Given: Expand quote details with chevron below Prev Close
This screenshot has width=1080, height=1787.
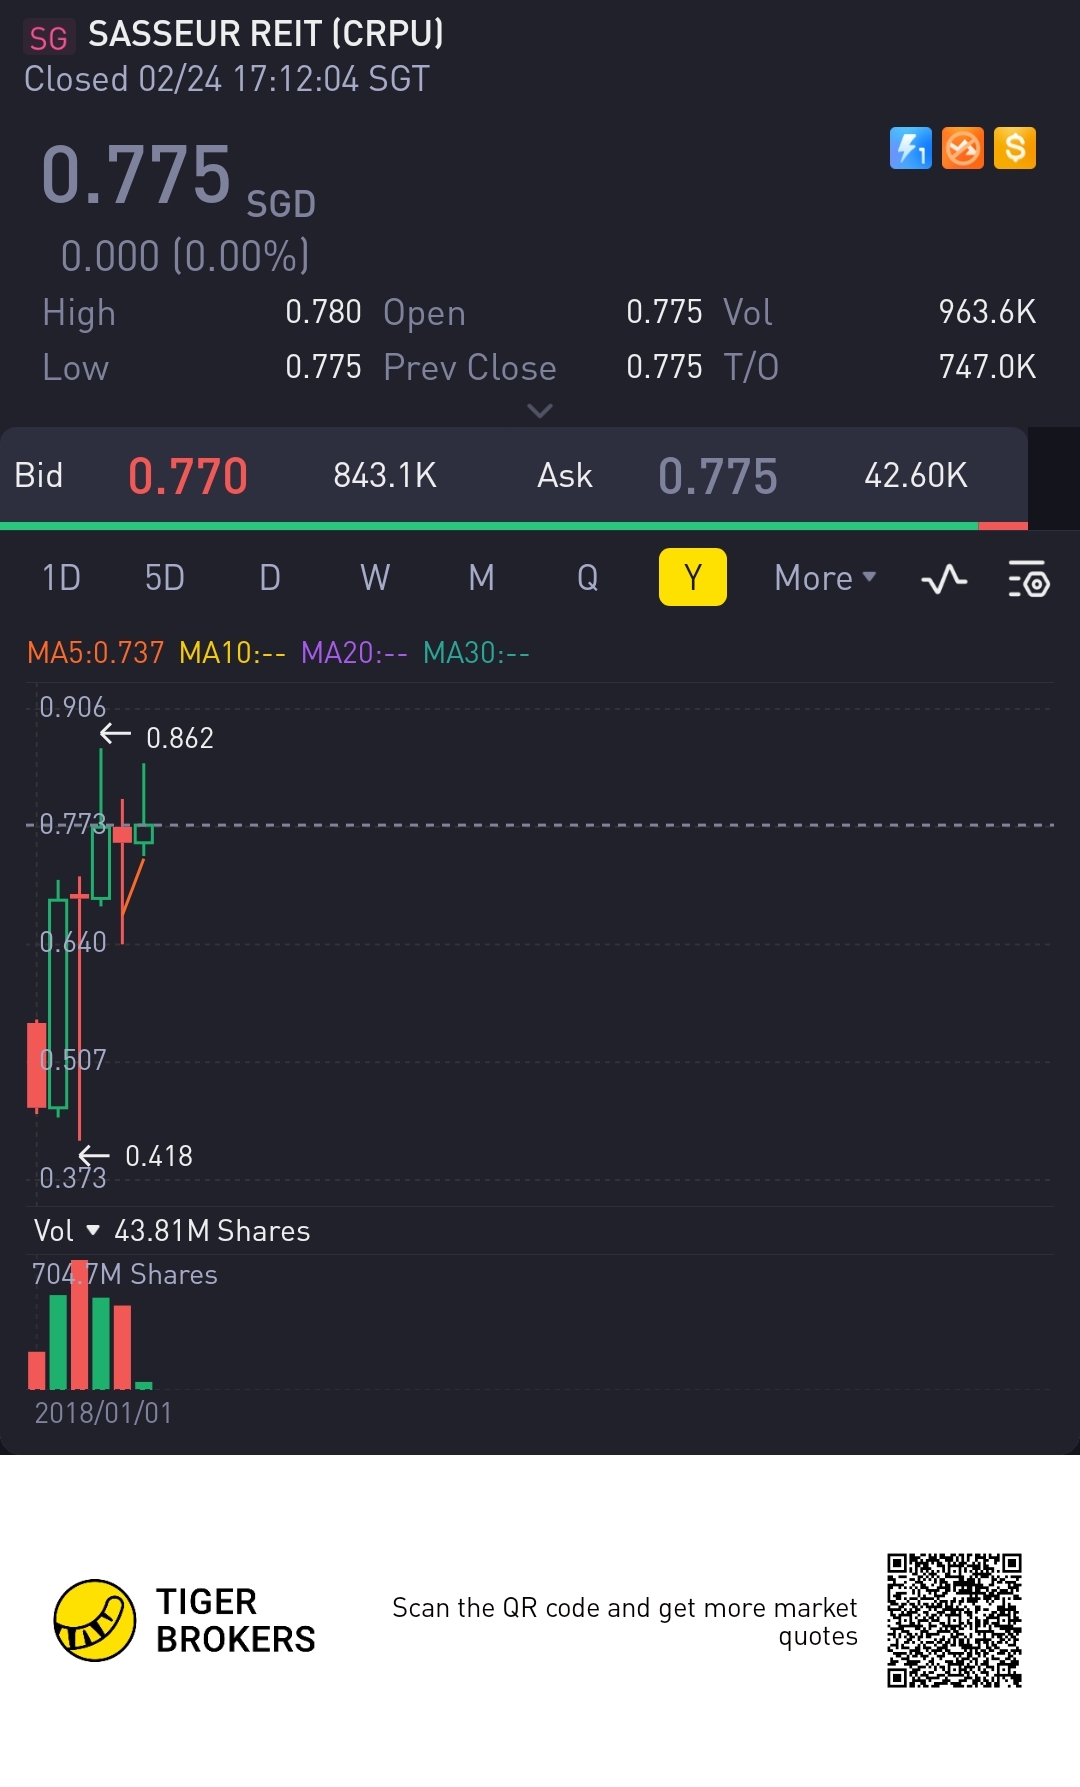Looking at the screenshot, I should click(x=539, y=411).
